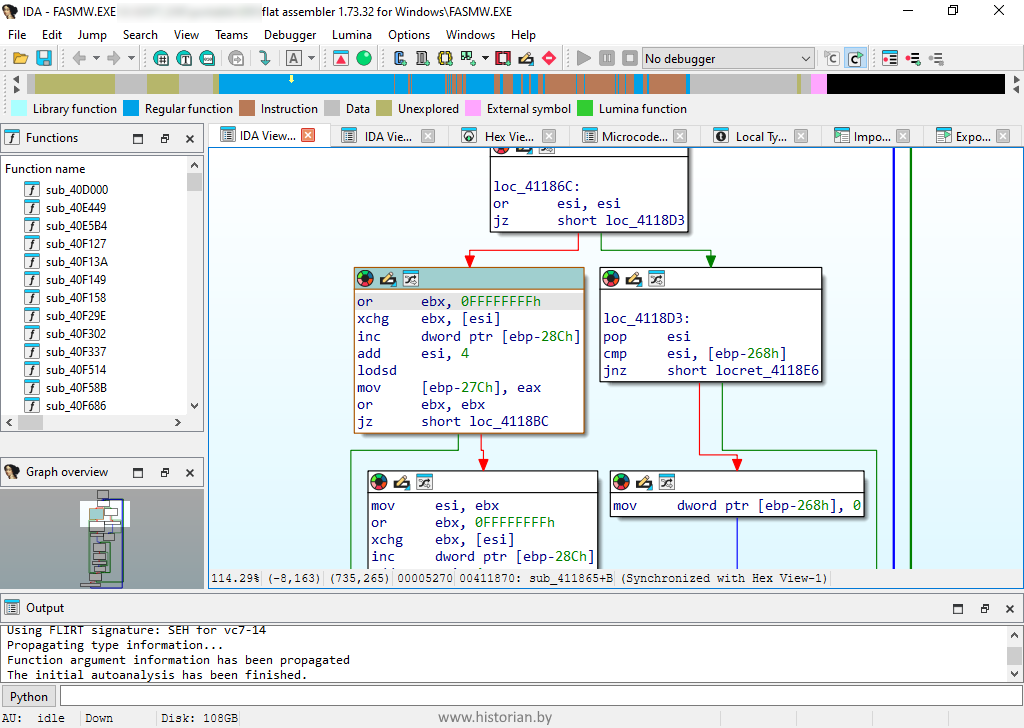Select sub_40D000 in the Functions list
1024x728 pixels.
point(76,189)
